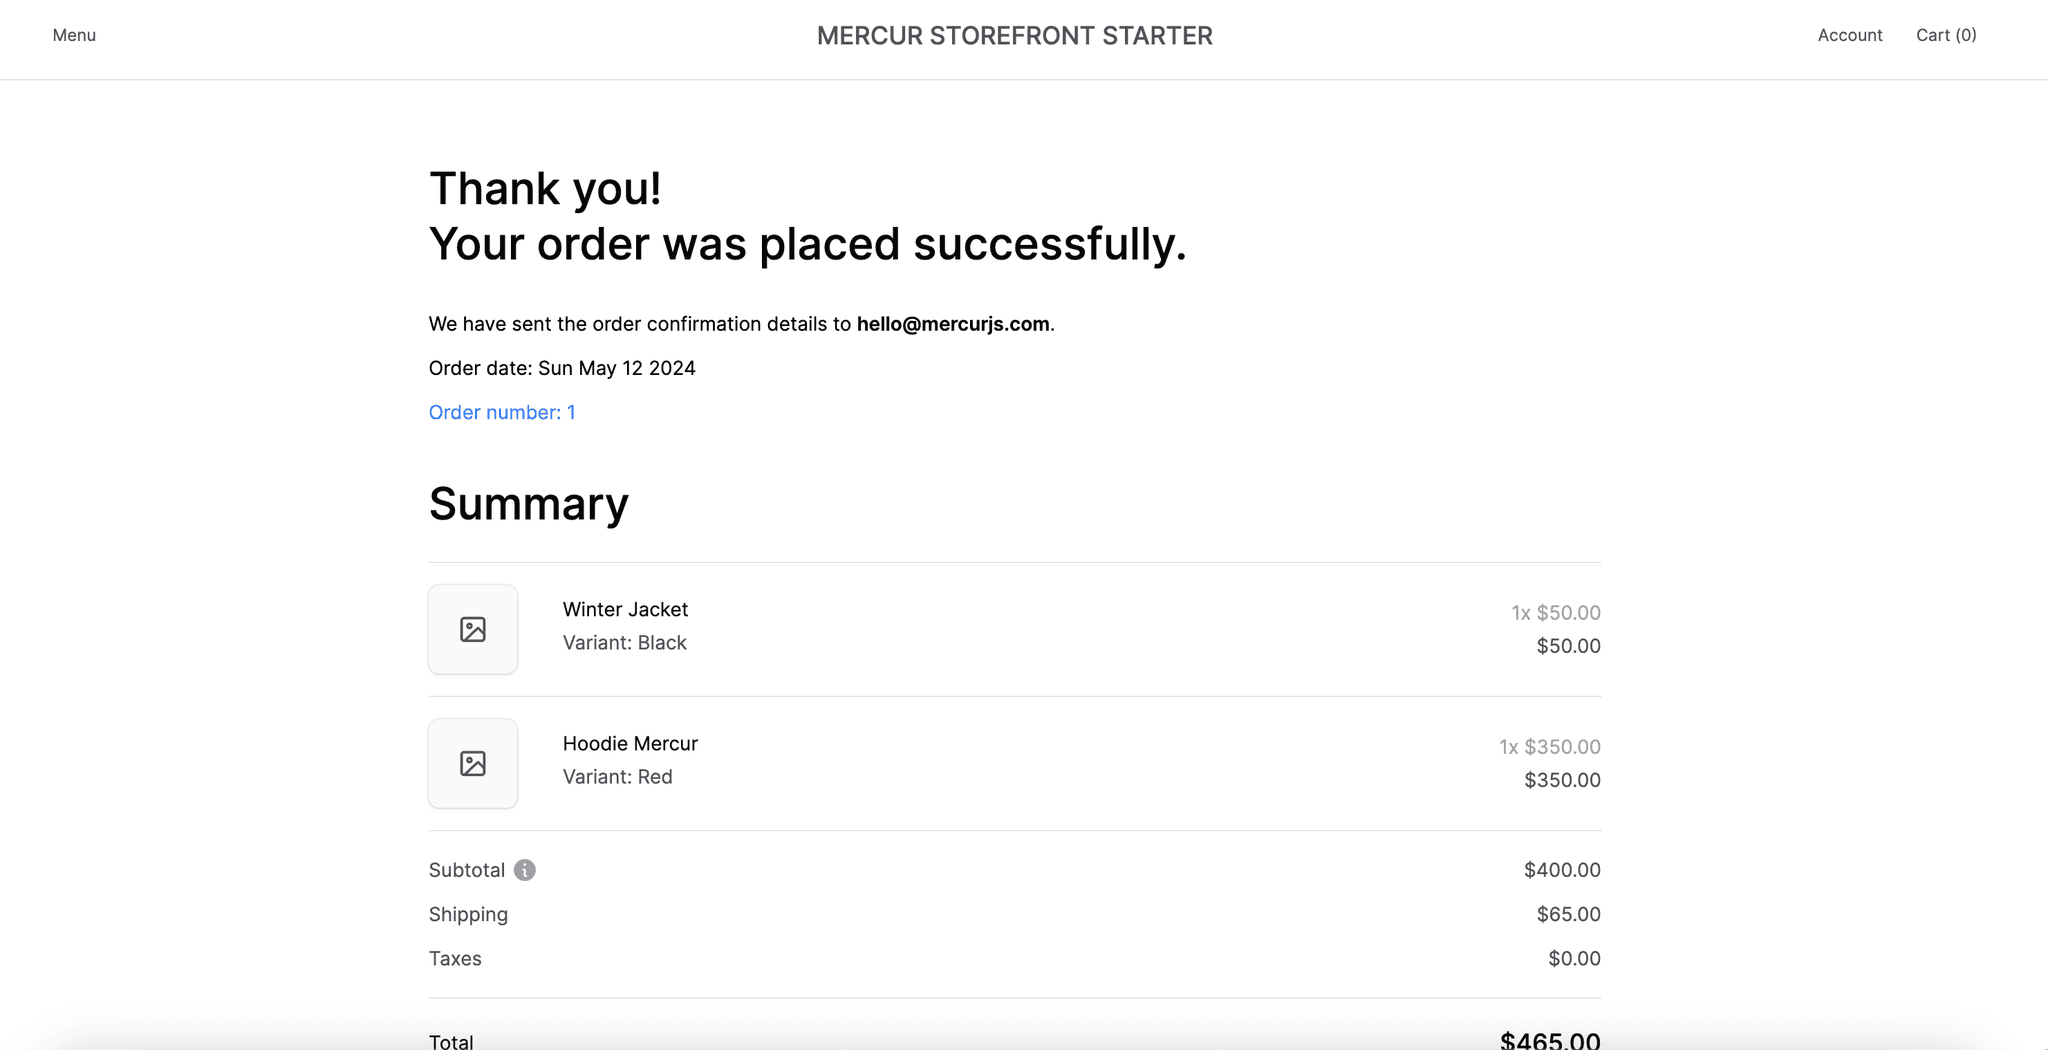Click the Variant: Red text

pos(617,776)
